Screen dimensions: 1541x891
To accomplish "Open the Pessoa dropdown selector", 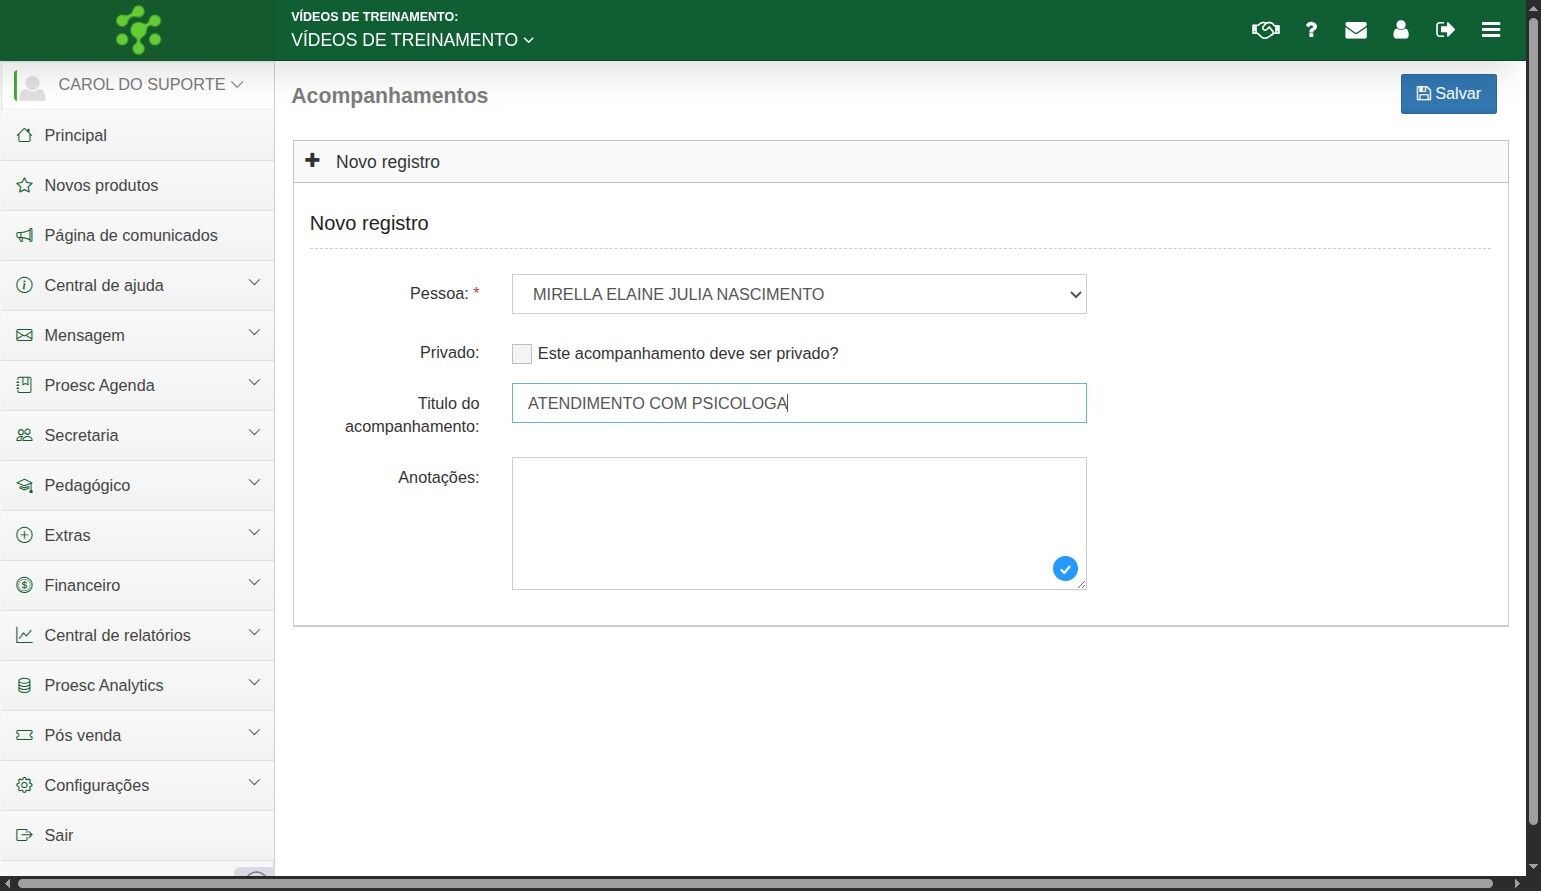I will coord(799,294).
